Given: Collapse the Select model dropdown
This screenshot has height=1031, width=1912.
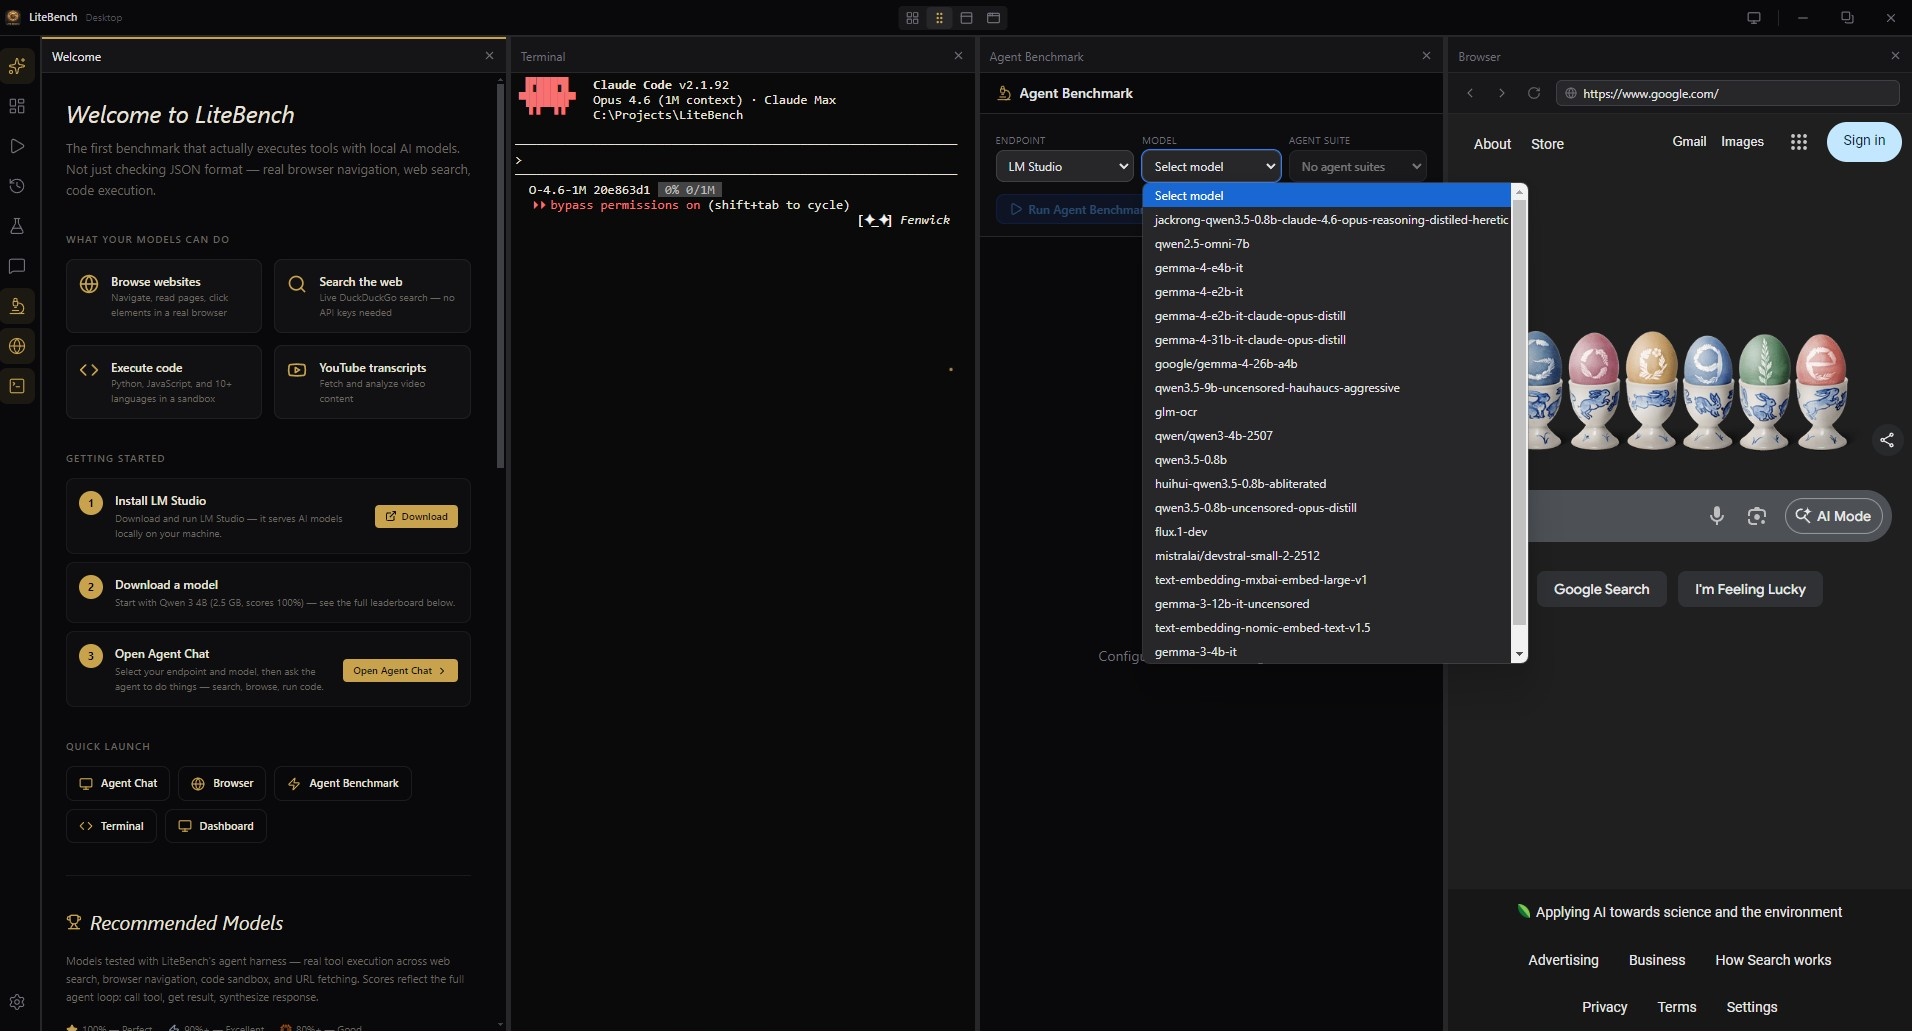Looking at the screenshot, I should (x=1211, y=166).
